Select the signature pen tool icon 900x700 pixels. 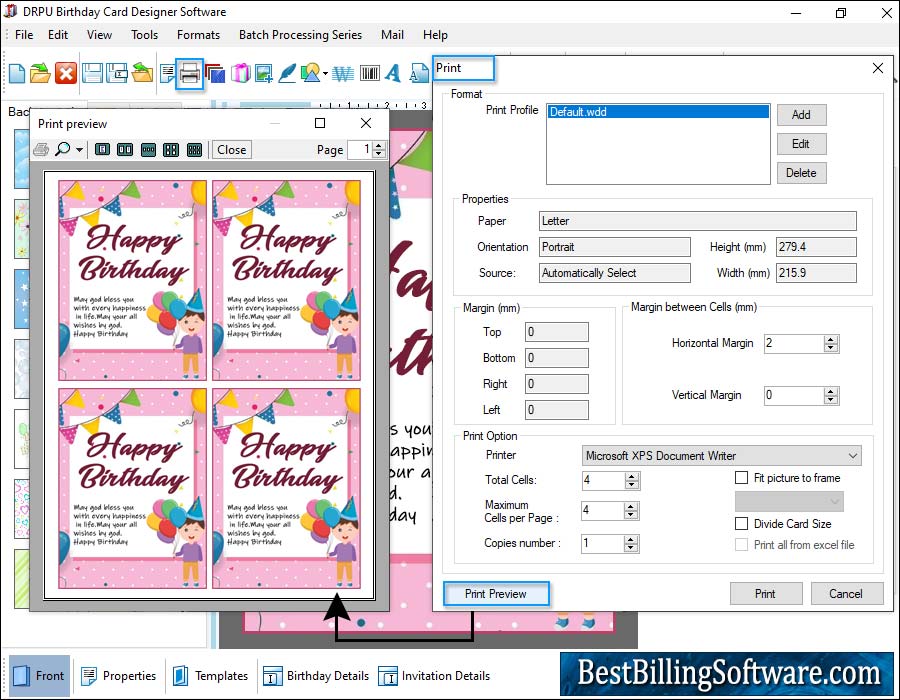[288, 73]
